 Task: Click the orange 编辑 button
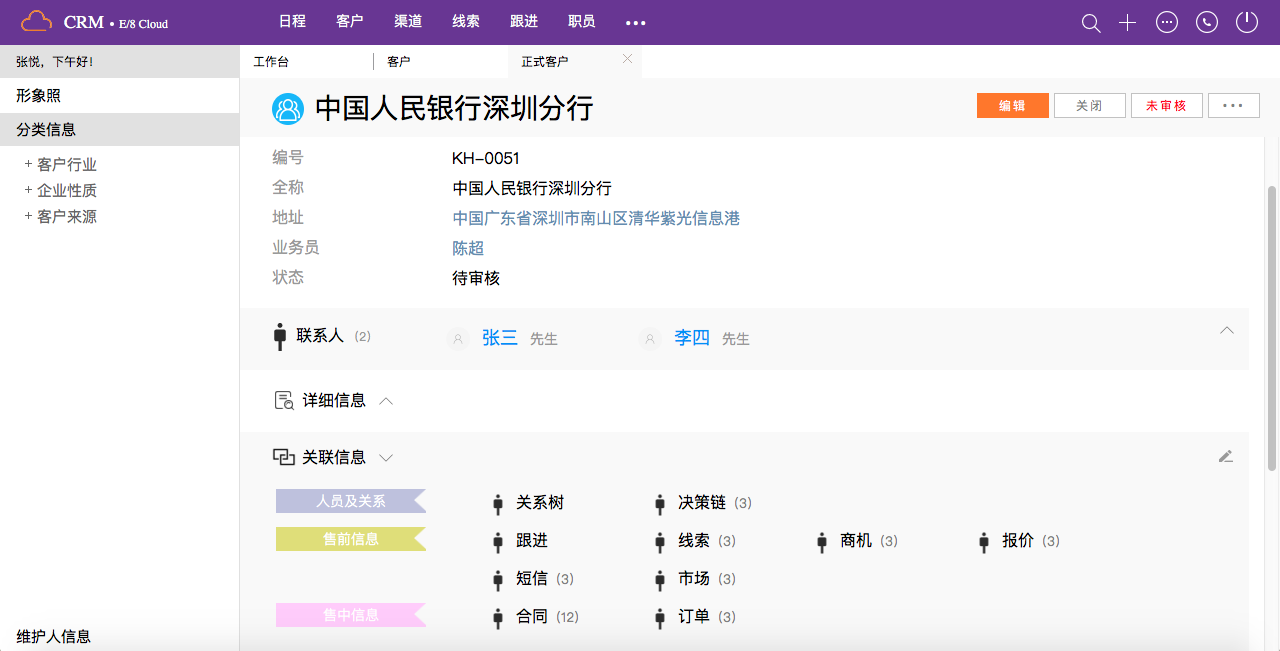pos(1013,105)
